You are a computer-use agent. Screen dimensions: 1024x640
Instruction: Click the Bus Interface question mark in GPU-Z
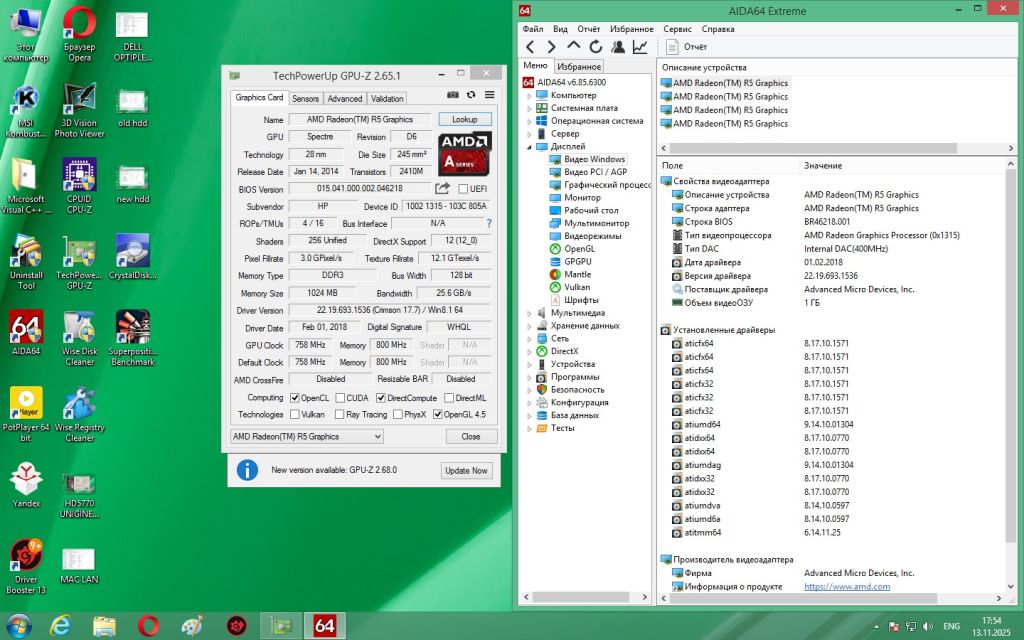coord(488,223)
